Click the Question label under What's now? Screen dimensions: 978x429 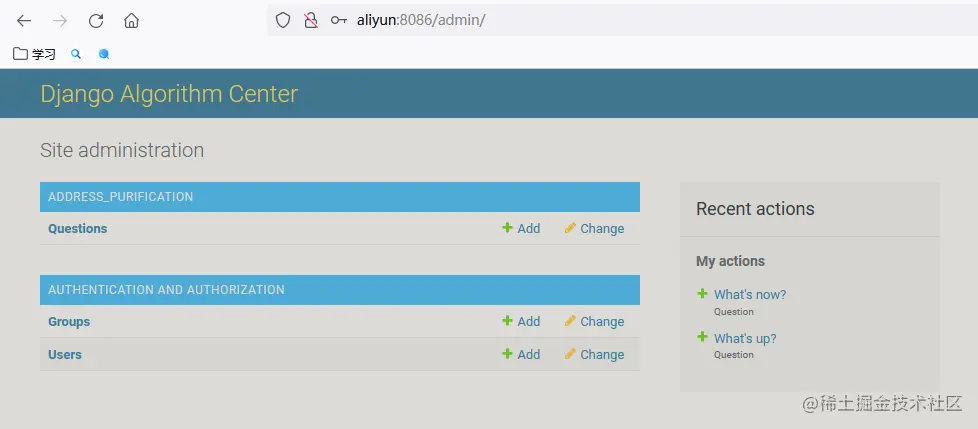coord(734,312)
